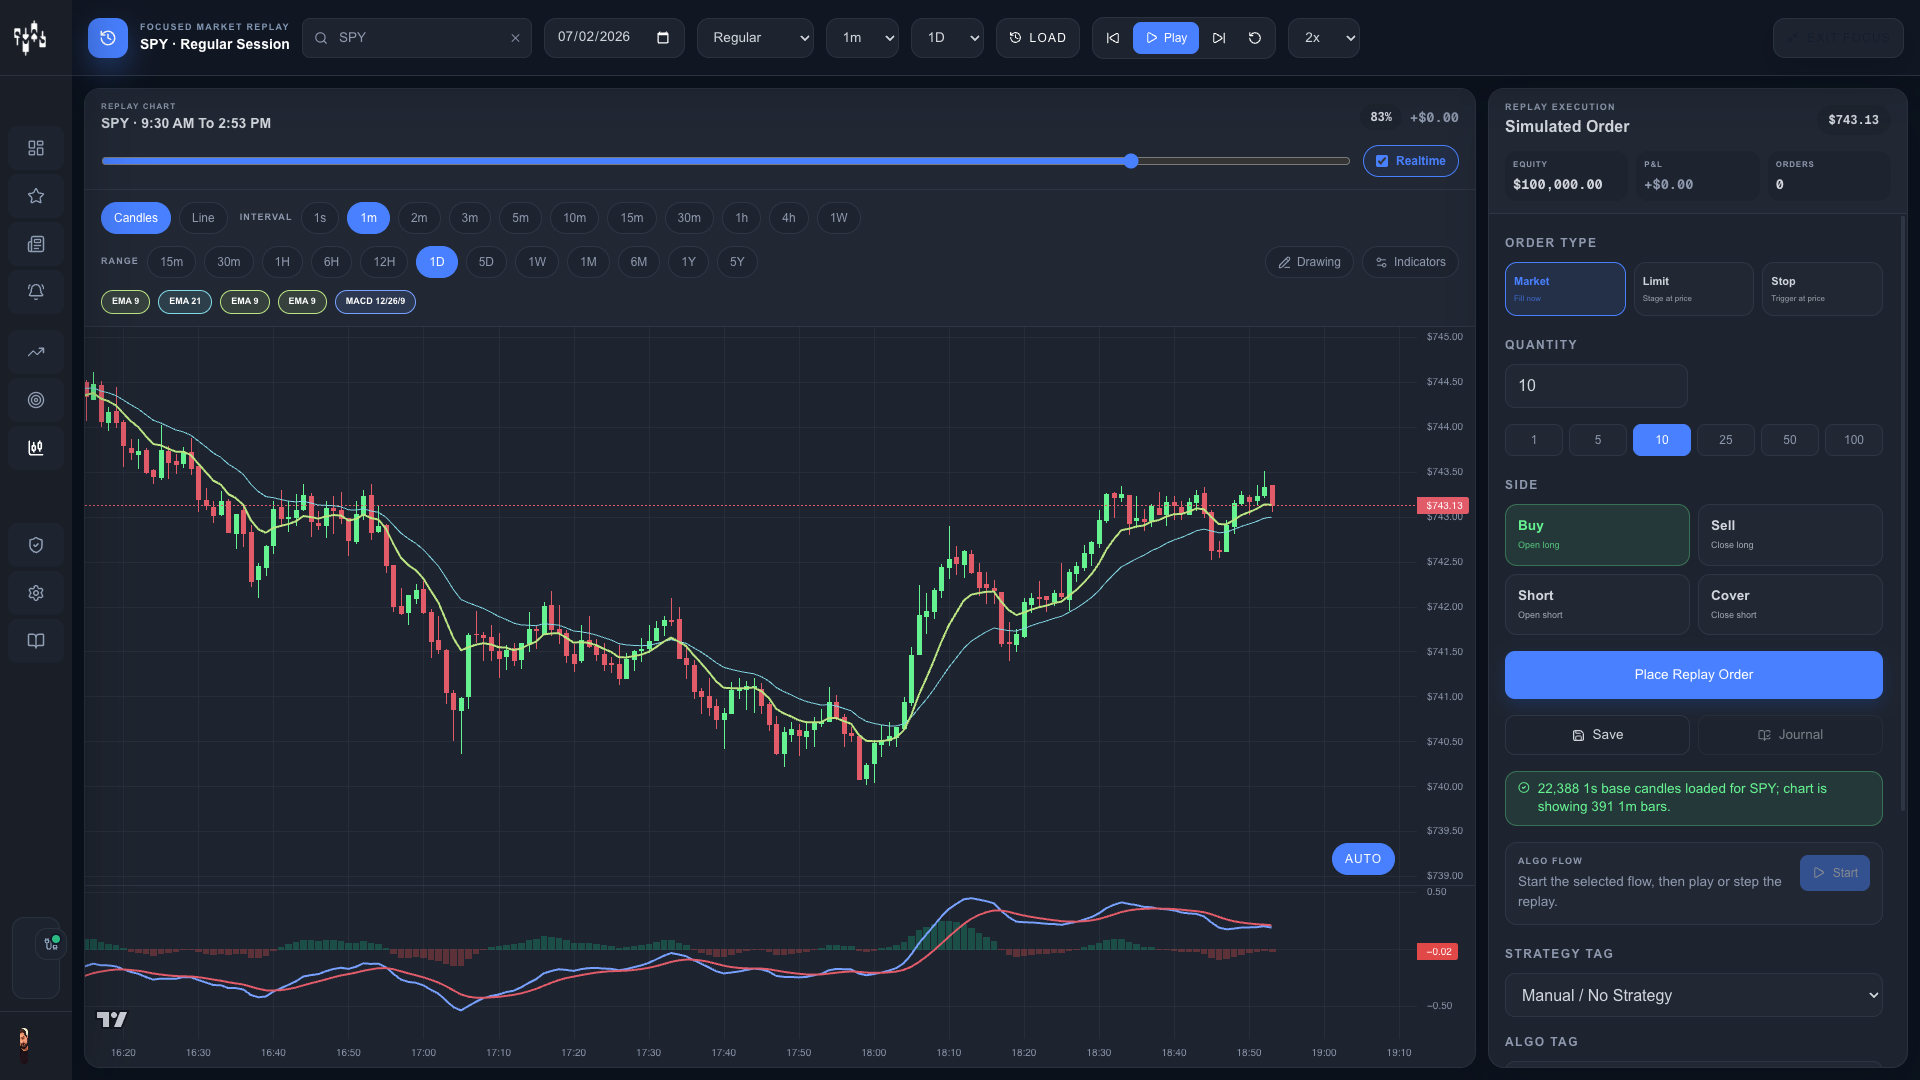1920x1080 pixels.
Task: Open the 2x playback speed dropdown
Action: pos(1324,38)
